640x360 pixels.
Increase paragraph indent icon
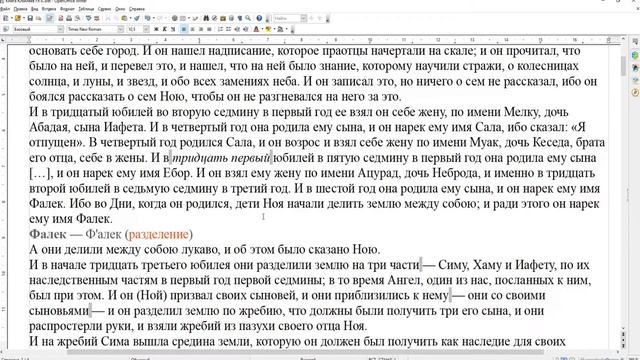pos(245,29)
